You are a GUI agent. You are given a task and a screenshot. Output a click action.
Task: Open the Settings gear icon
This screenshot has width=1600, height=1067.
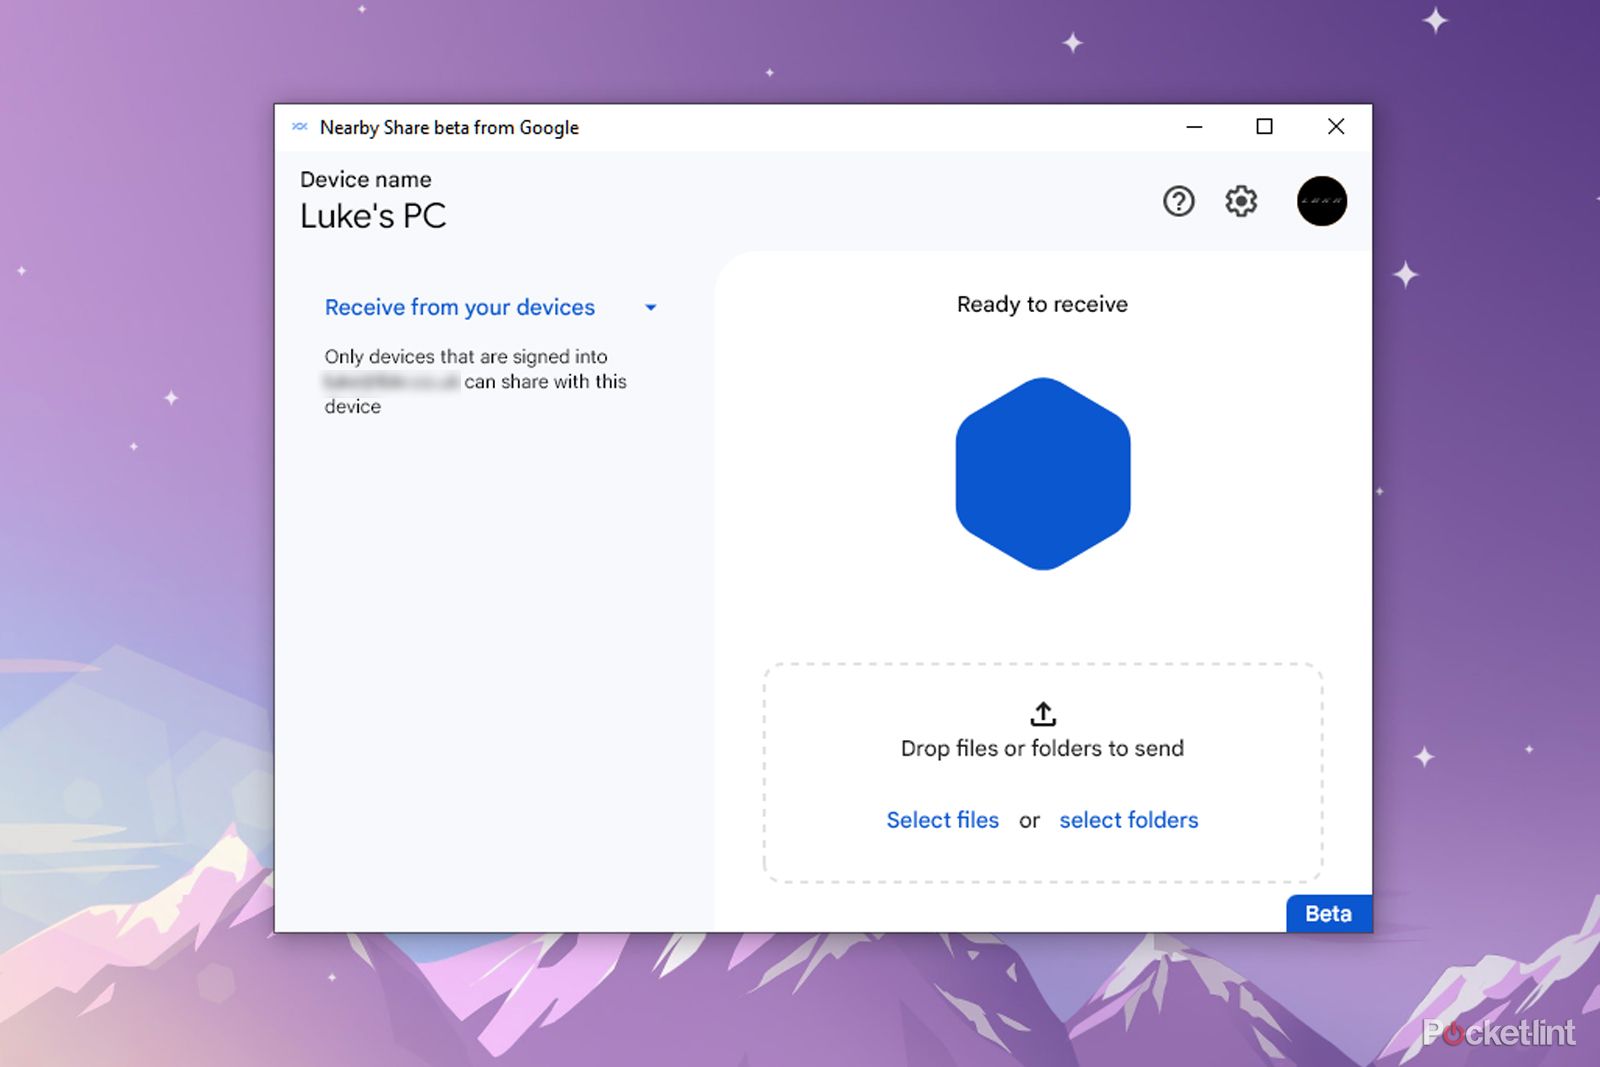click(1241, 202)
